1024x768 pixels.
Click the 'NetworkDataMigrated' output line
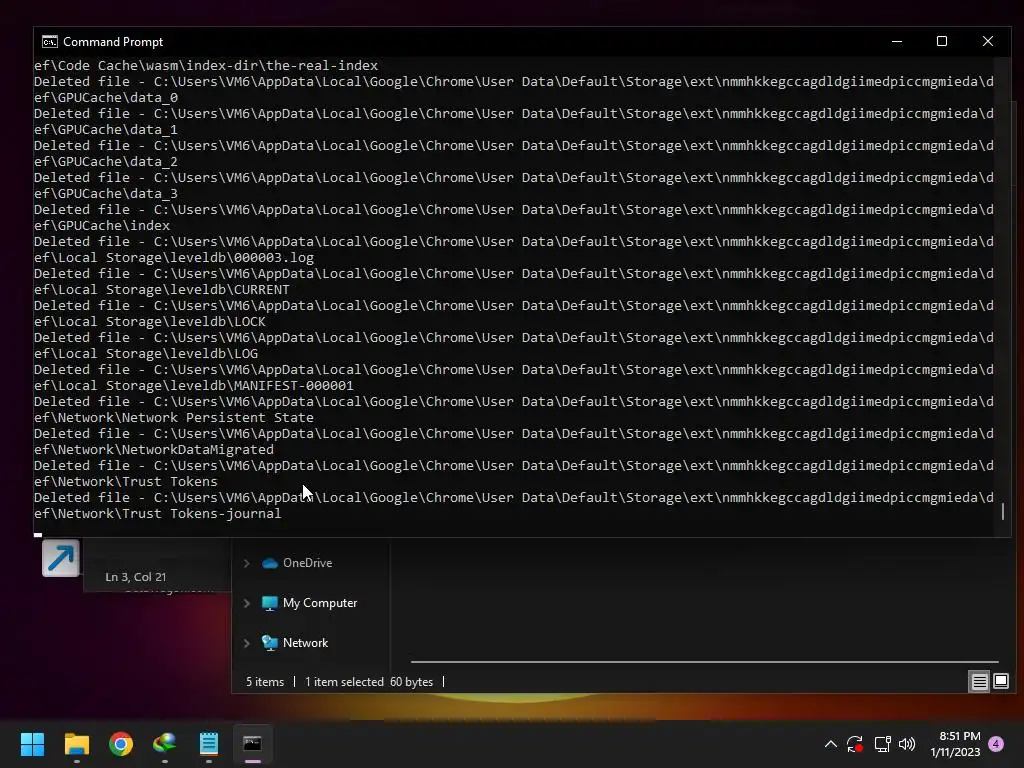154,450
